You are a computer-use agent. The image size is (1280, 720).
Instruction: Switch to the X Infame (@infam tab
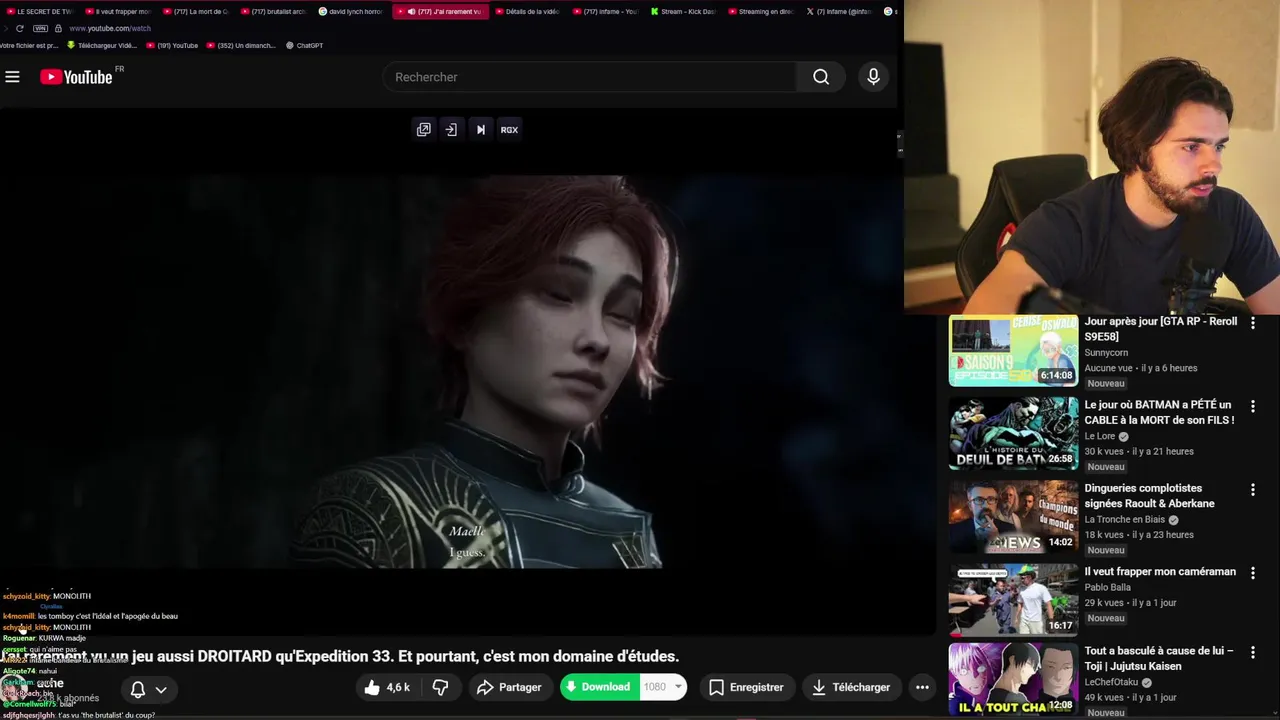click(839, 11)
